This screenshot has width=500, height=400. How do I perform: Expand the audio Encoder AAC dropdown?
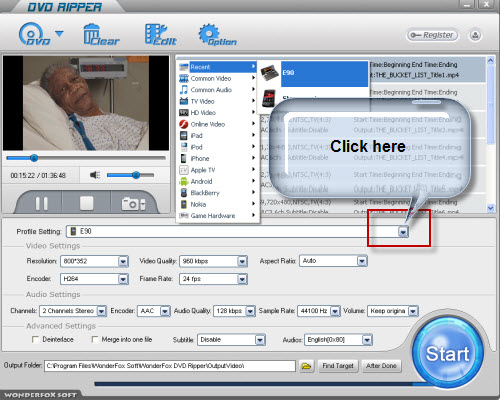[x=165, y=311]
